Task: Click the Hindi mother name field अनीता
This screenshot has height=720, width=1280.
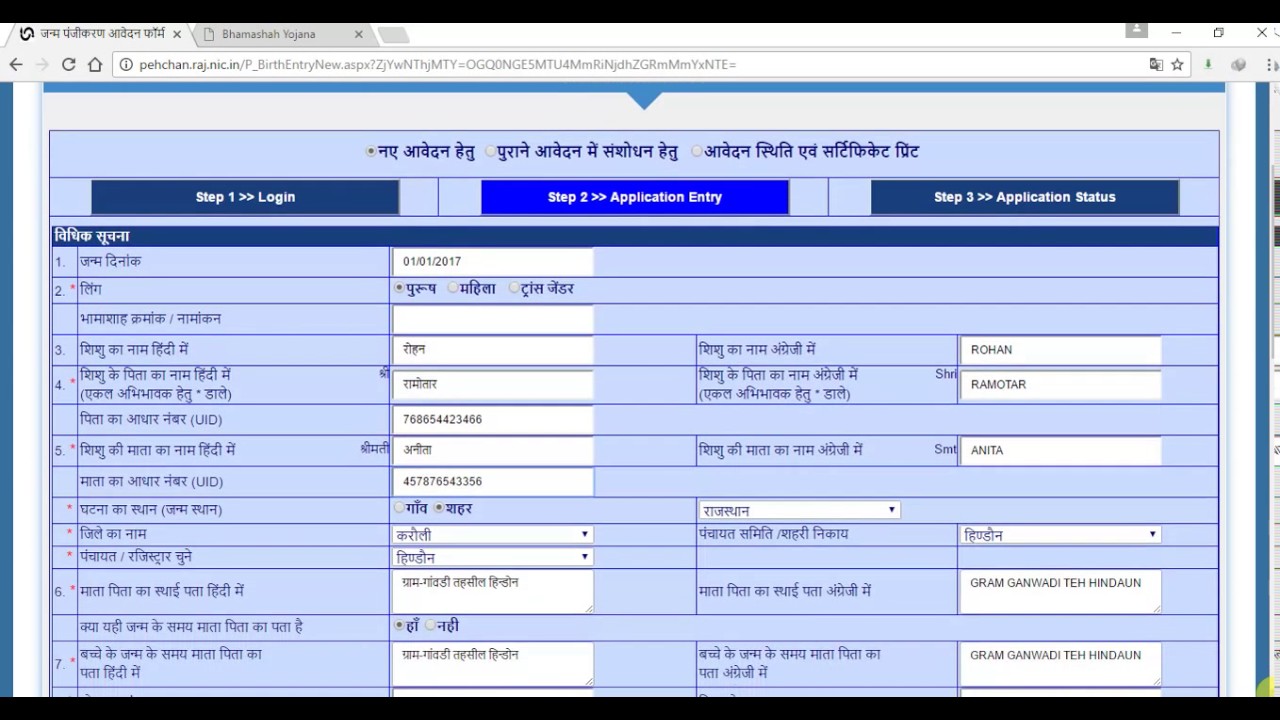Action: pyautogui.click(x=493, y=451)
